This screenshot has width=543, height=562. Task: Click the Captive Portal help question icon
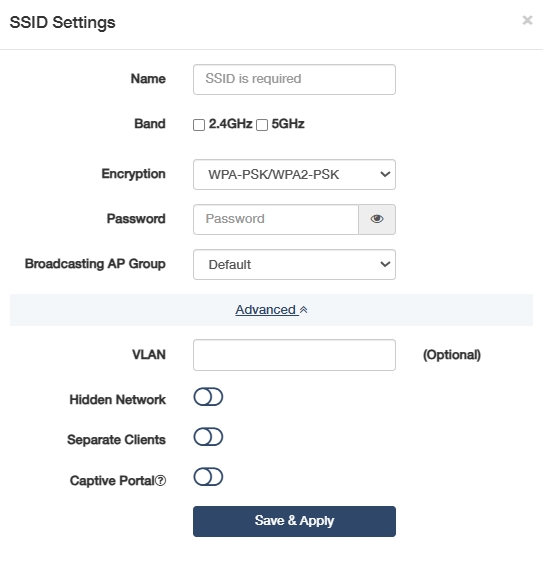(x=161, y=480)
